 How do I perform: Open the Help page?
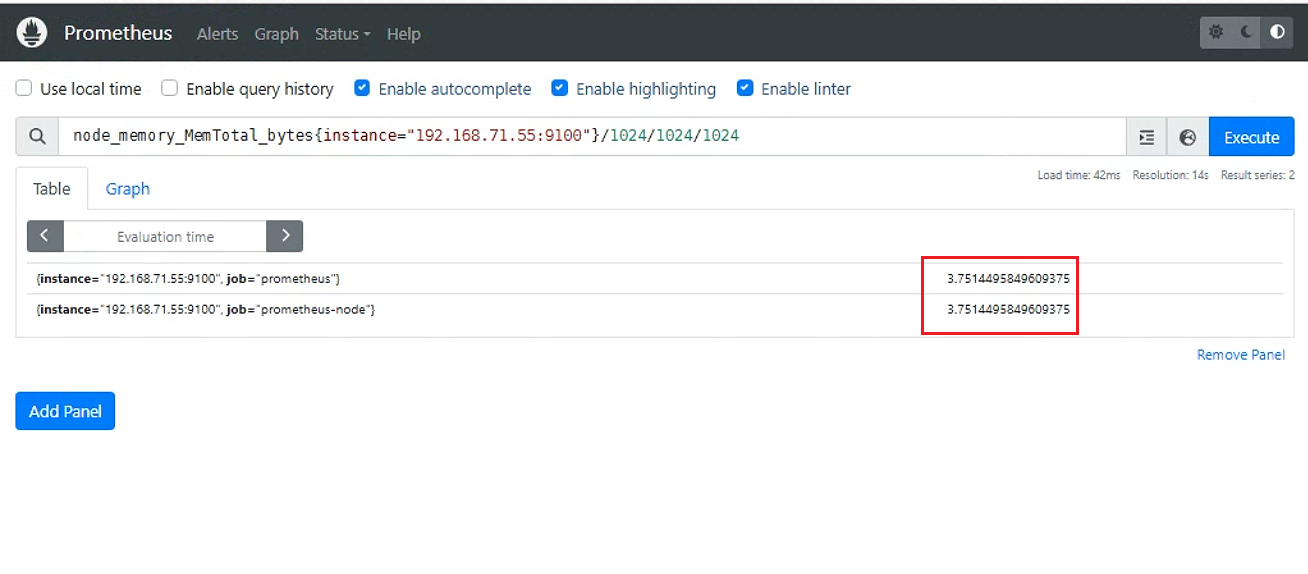coord(403,33)
